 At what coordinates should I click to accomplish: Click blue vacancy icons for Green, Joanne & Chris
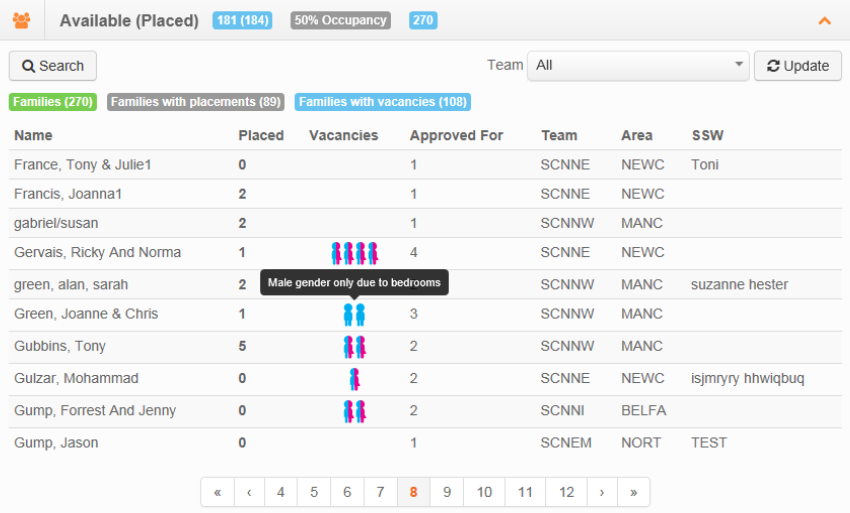point(355,315)
